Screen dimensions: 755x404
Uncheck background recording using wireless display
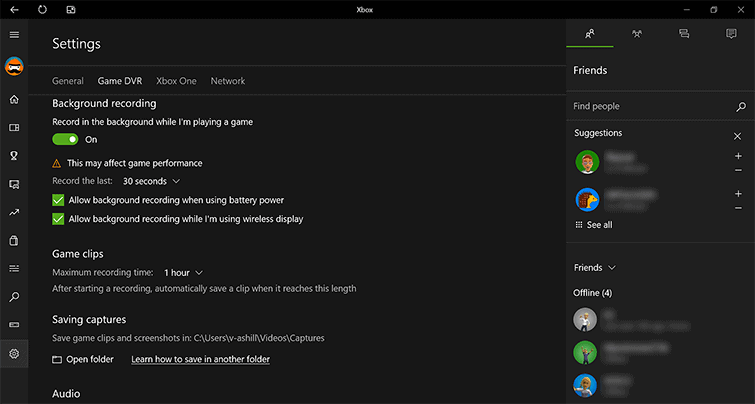[58, 219]
